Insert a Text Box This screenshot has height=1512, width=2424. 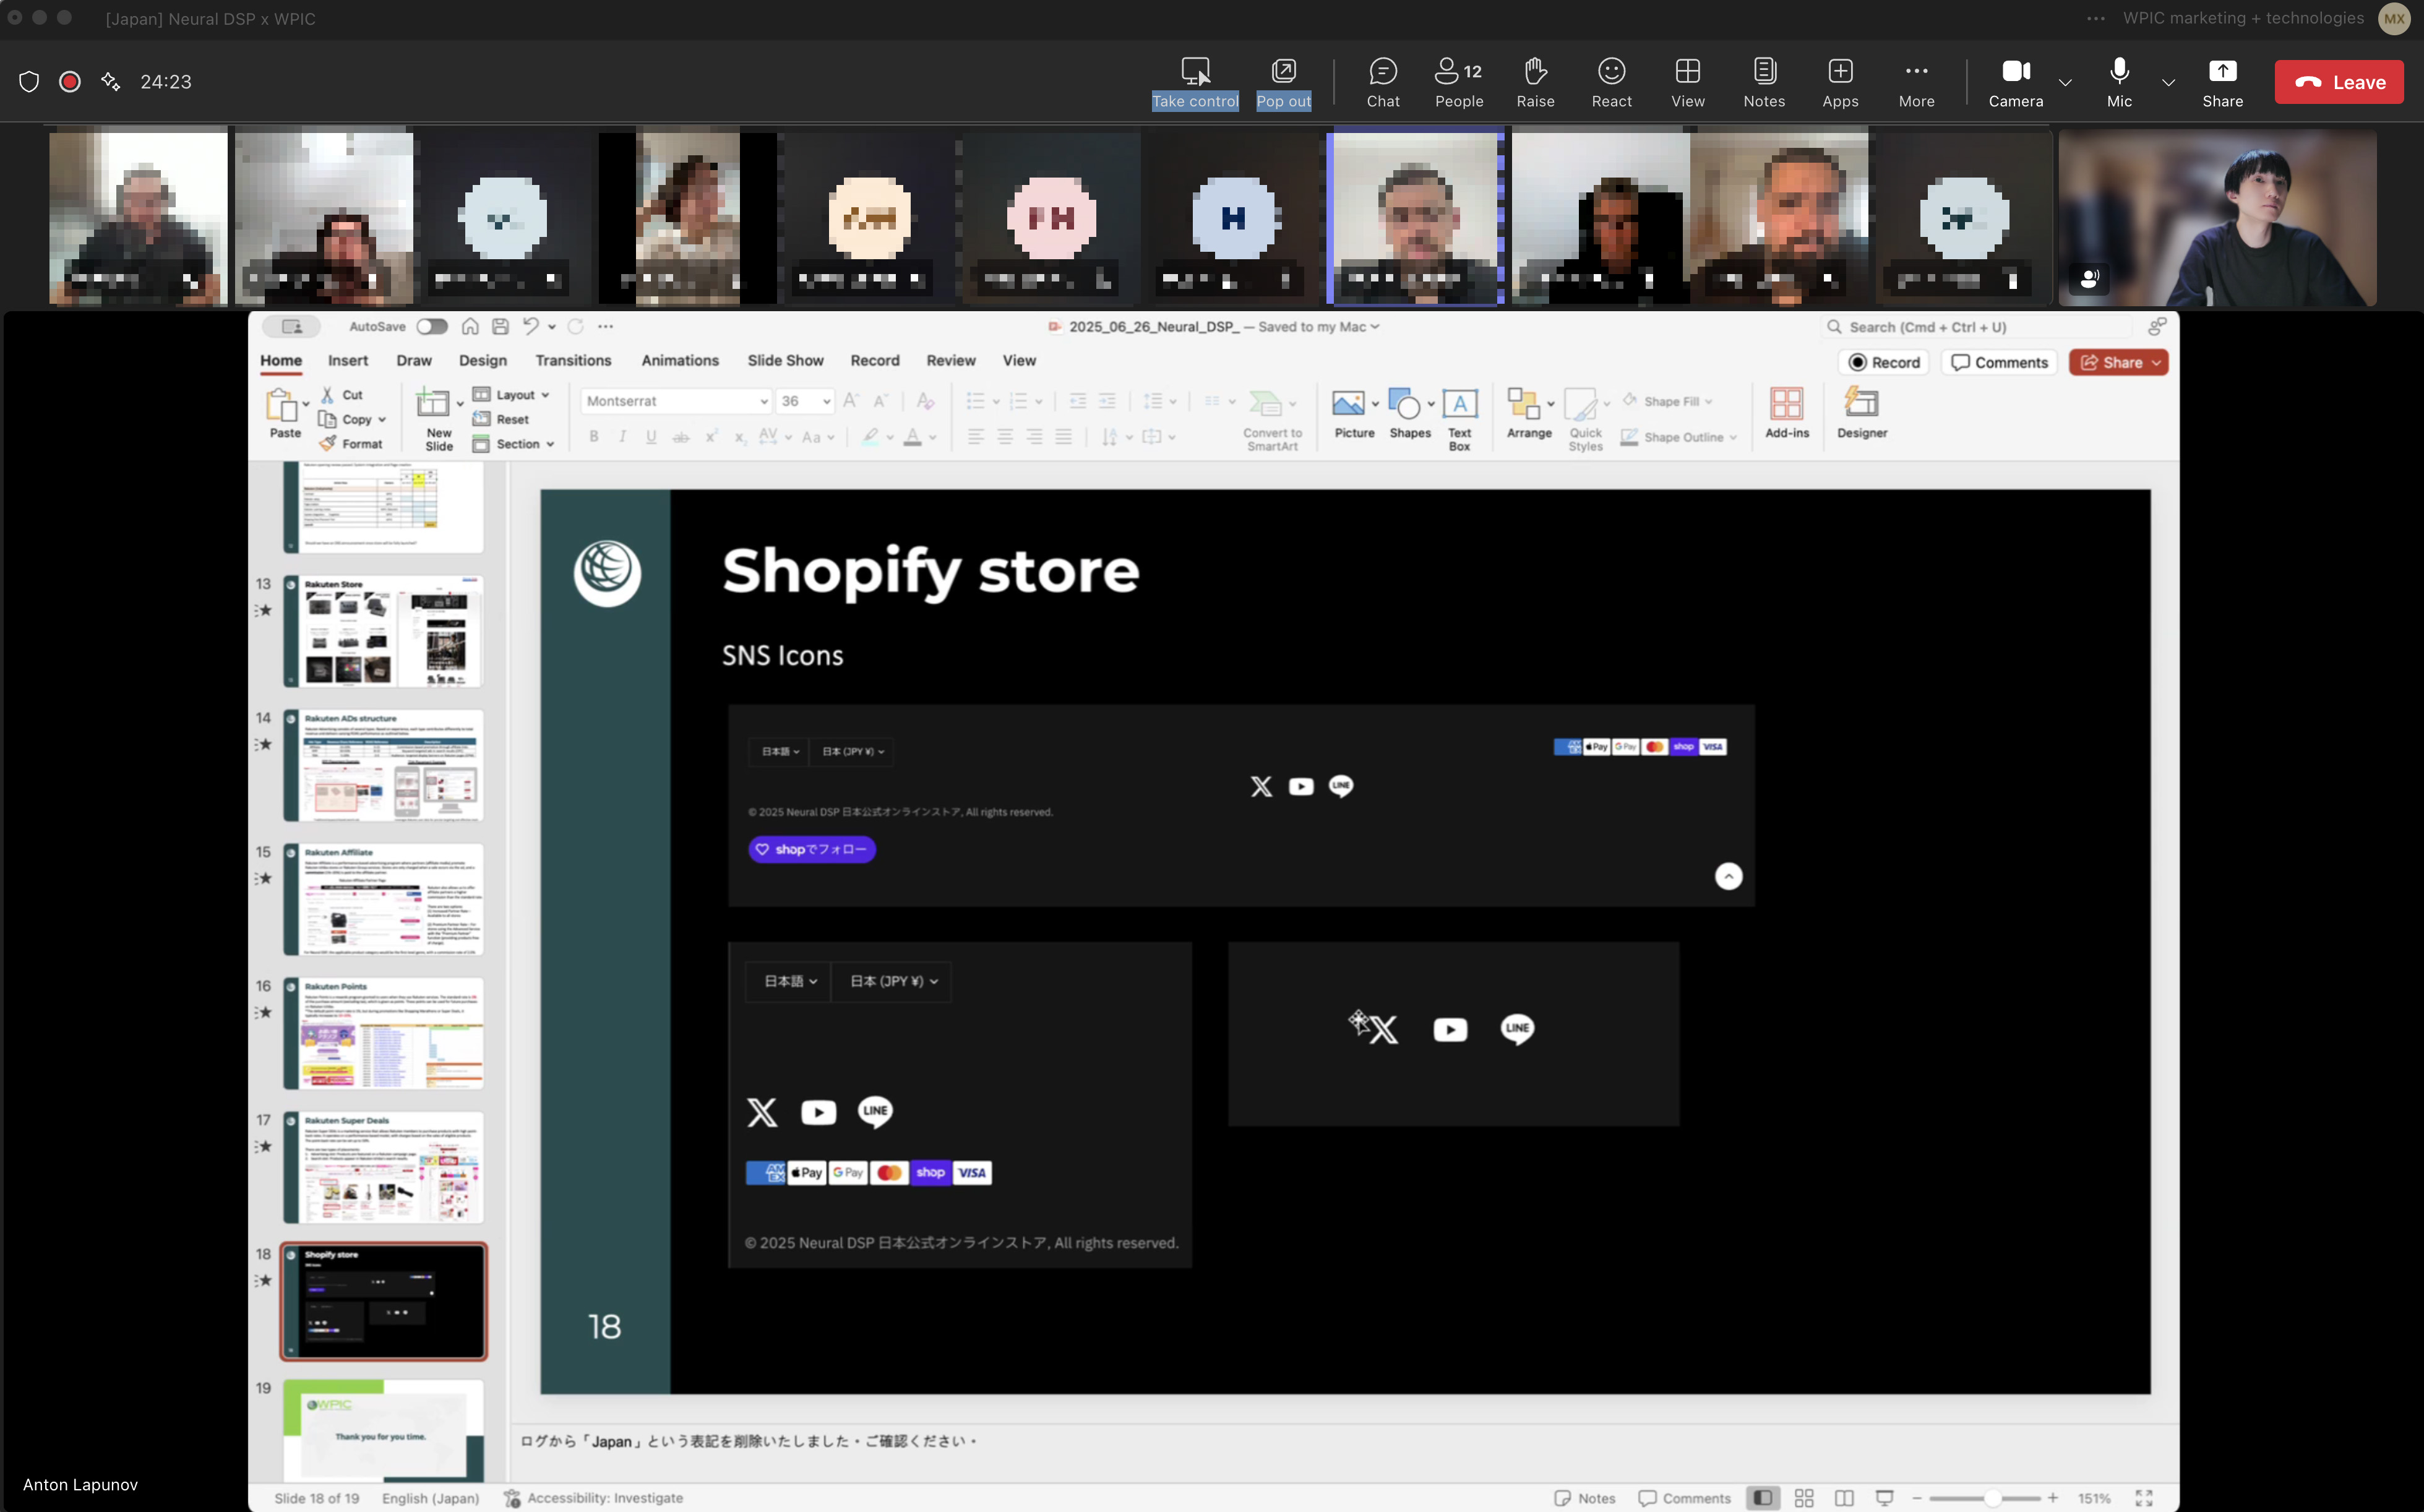[x=1459, y=420]
